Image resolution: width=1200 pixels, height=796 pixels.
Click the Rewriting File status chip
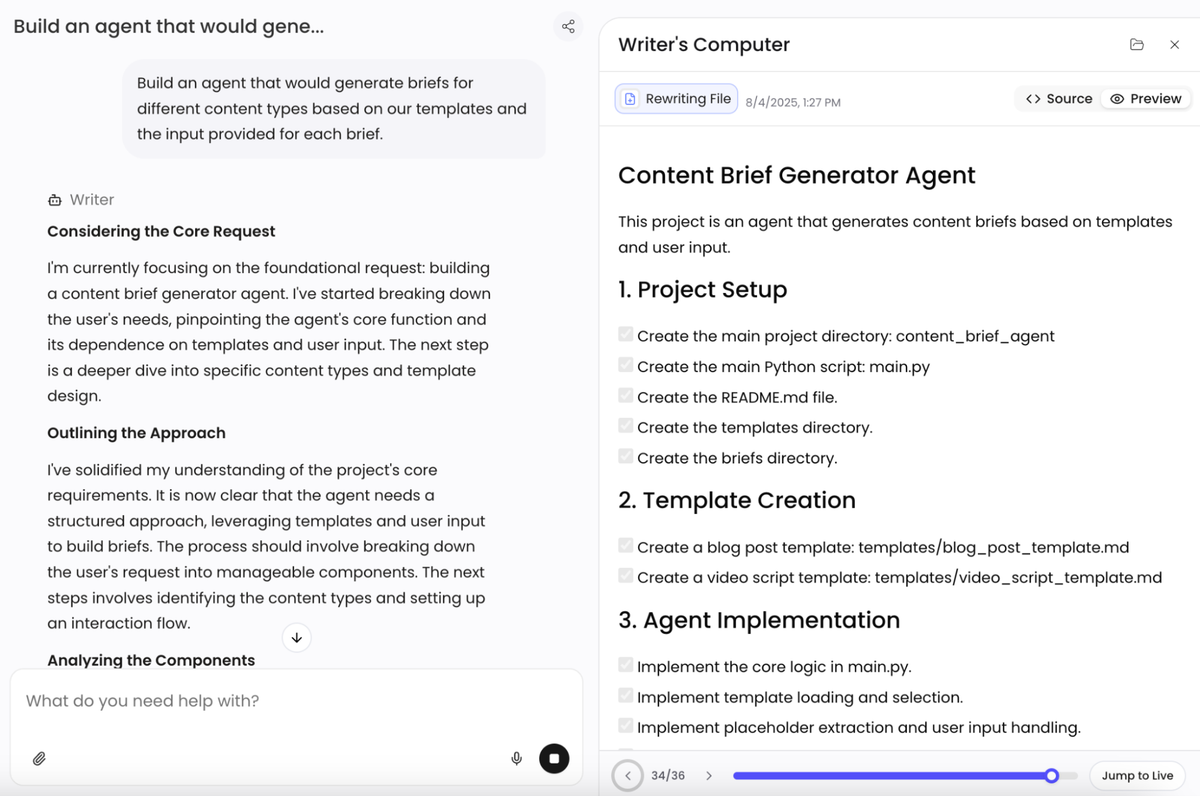(678, 99)
